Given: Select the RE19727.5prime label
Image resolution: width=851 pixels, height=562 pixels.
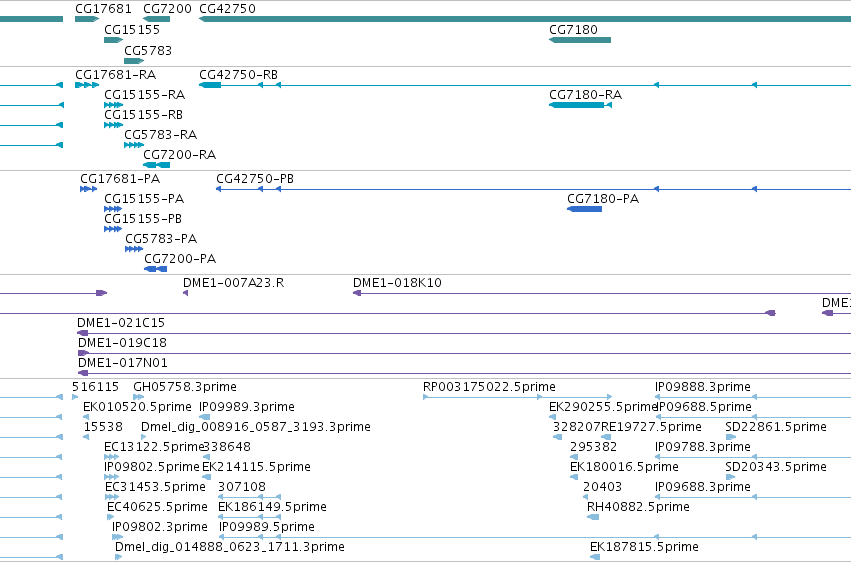Looking at the screenshot, I should point(651,427).
